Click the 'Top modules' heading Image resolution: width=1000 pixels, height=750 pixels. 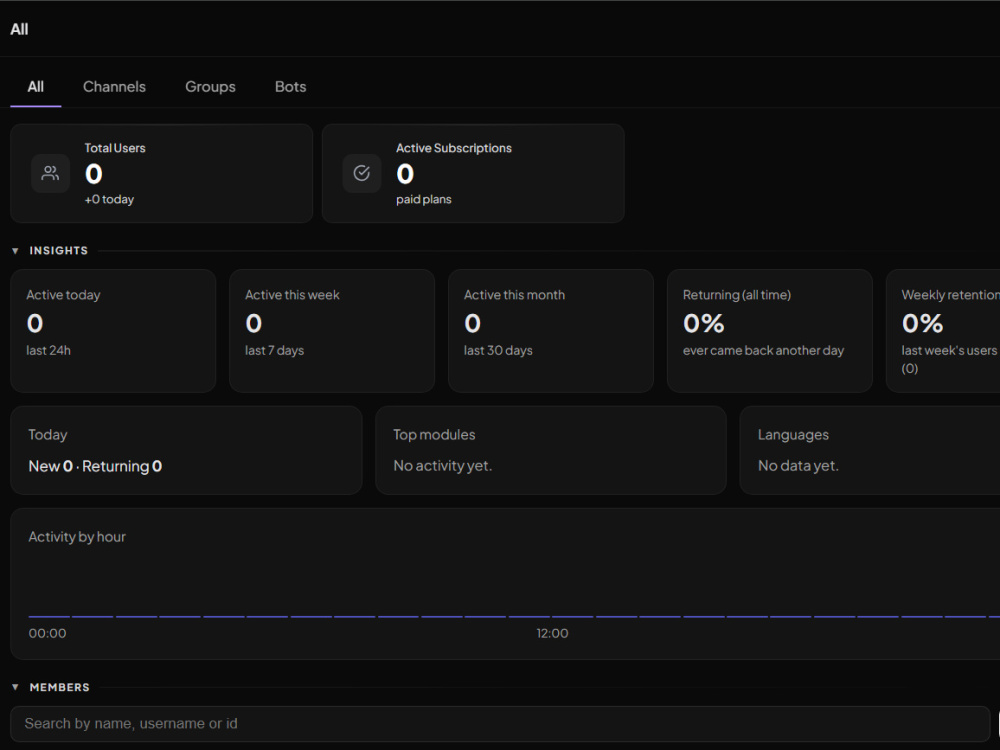coord(434,435)
